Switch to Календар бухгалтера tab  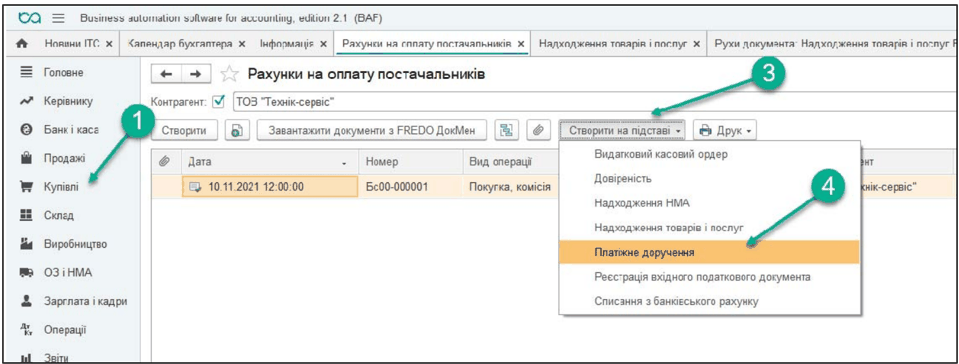(180, 44)
